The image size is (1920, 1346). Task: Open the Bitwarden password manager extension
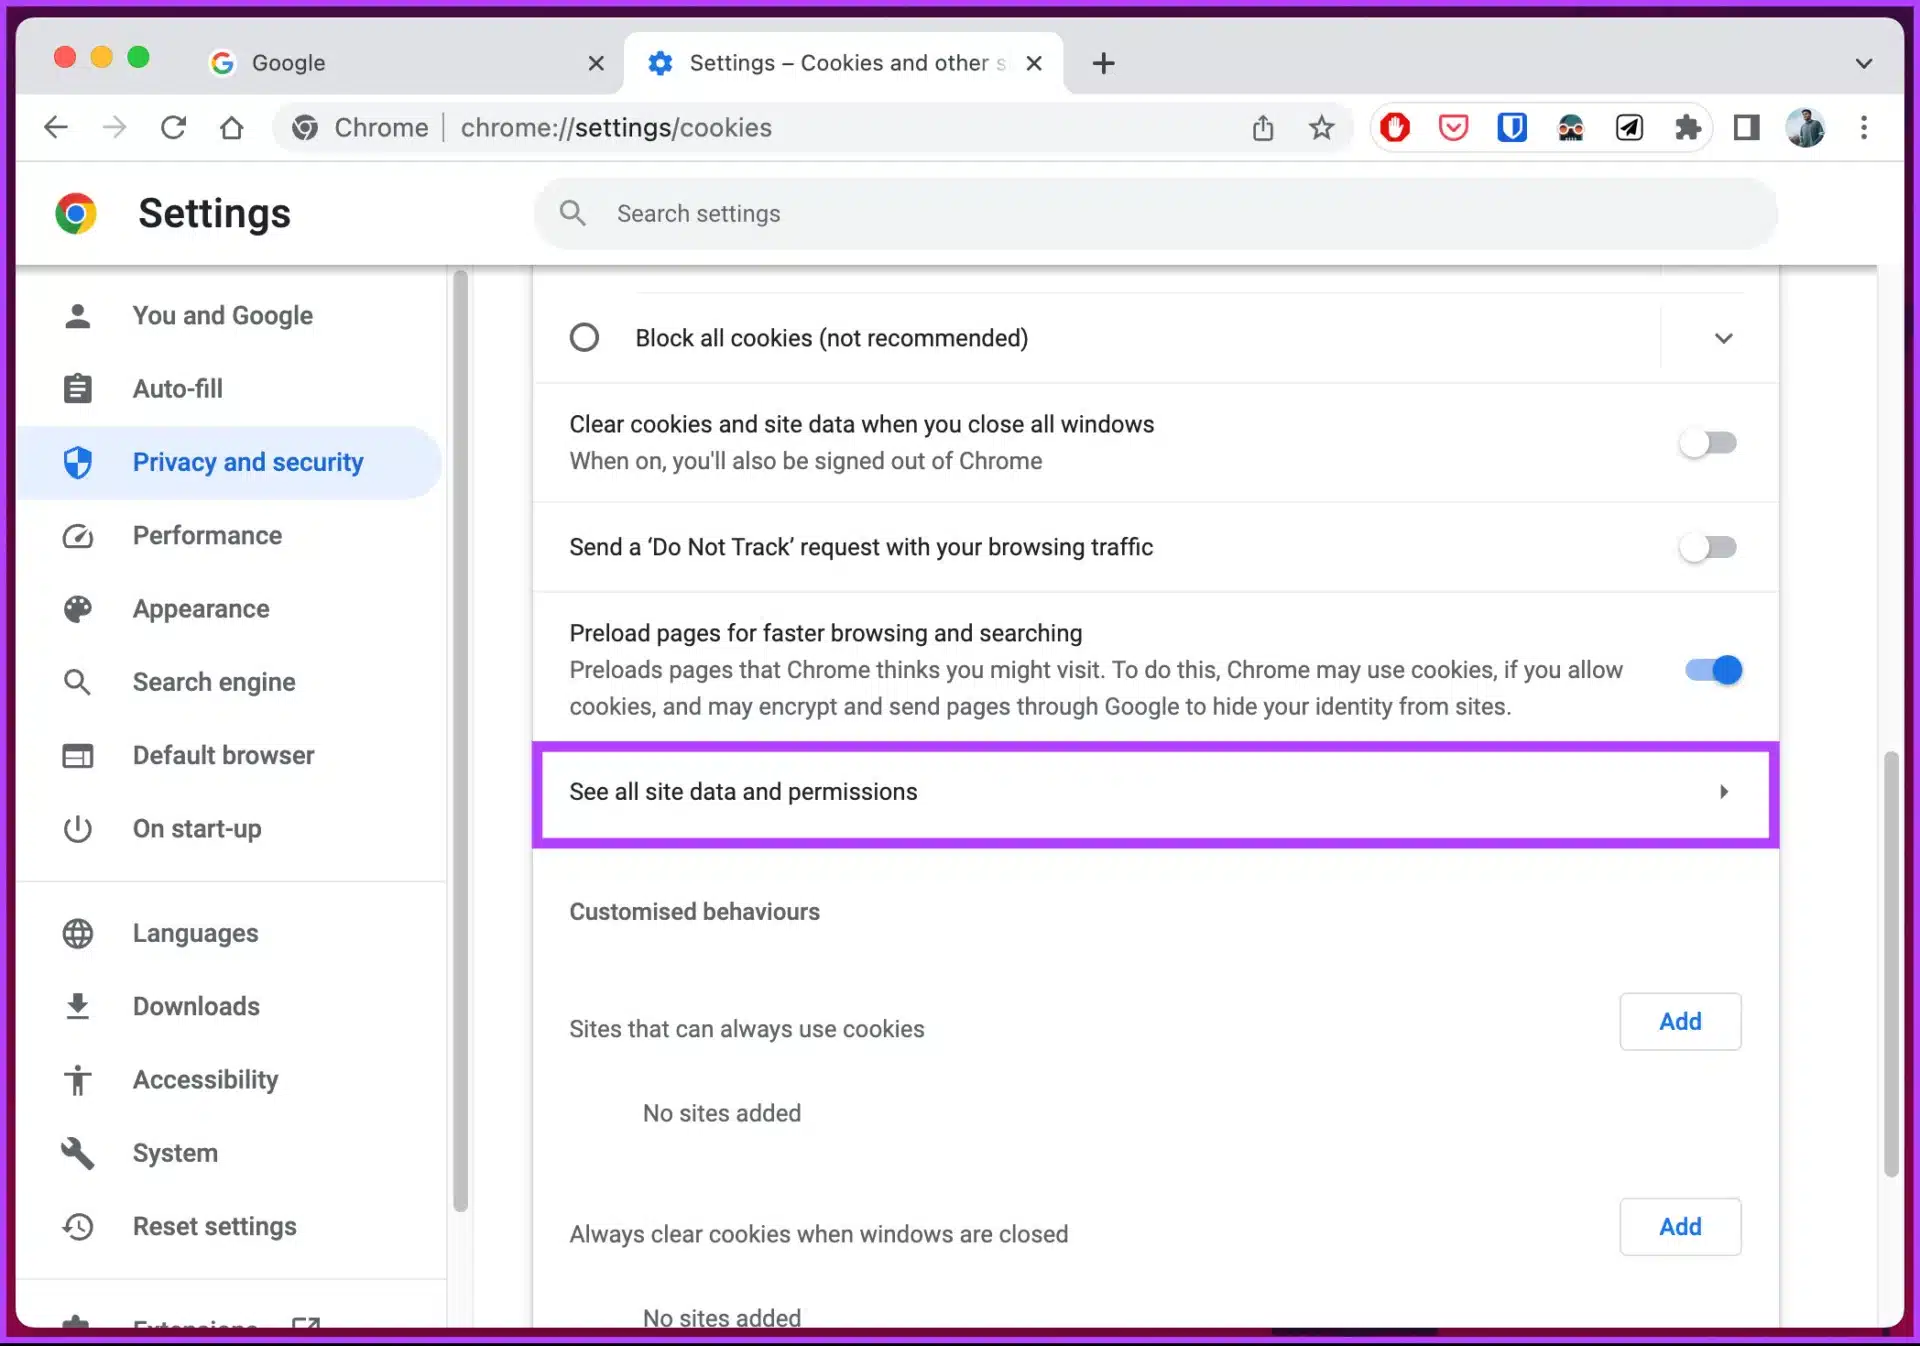[1511, 128]
